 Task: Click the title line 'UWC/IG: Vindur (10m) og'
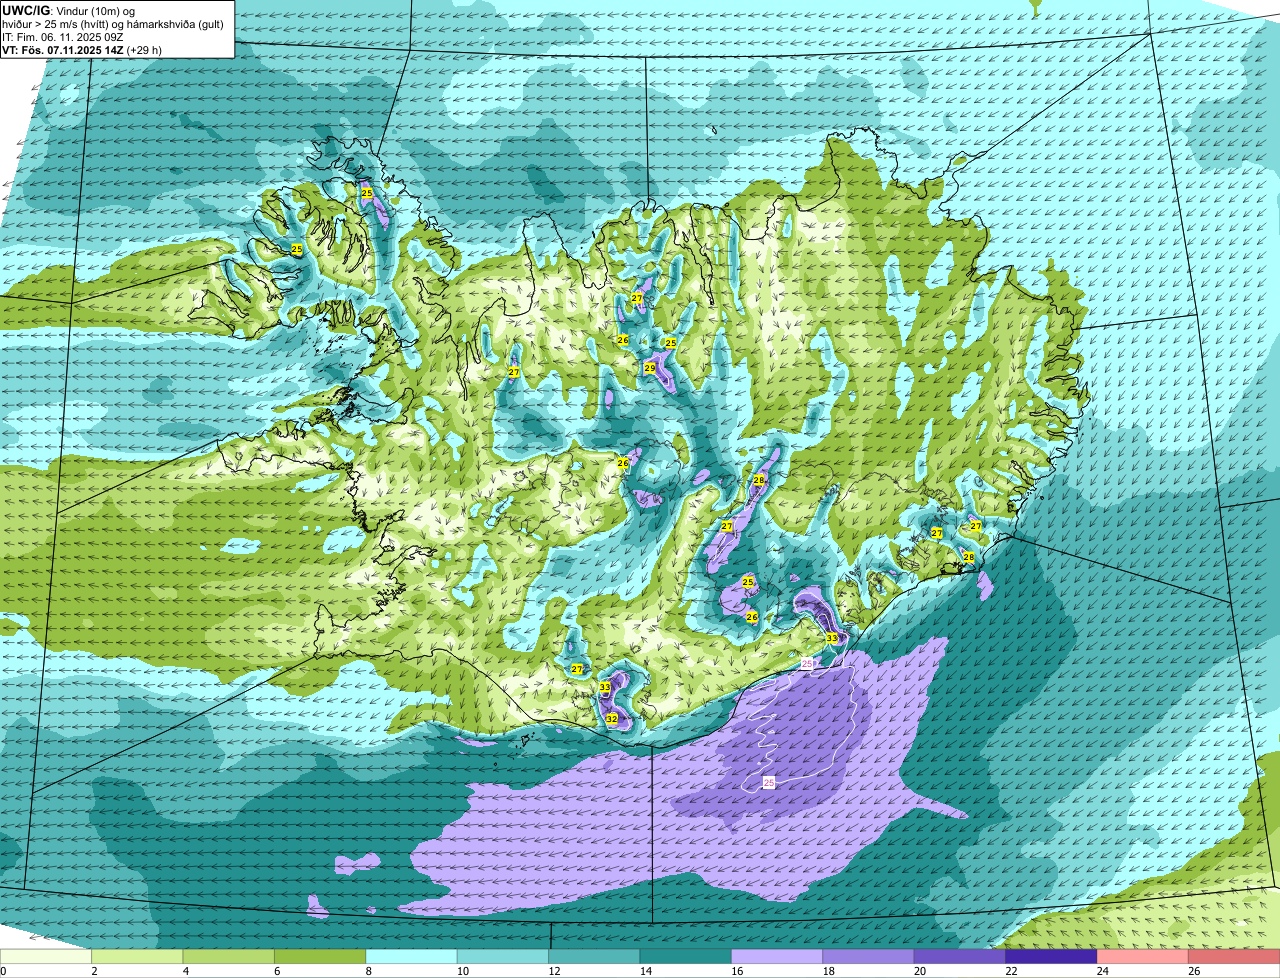(x=68, y=10)
